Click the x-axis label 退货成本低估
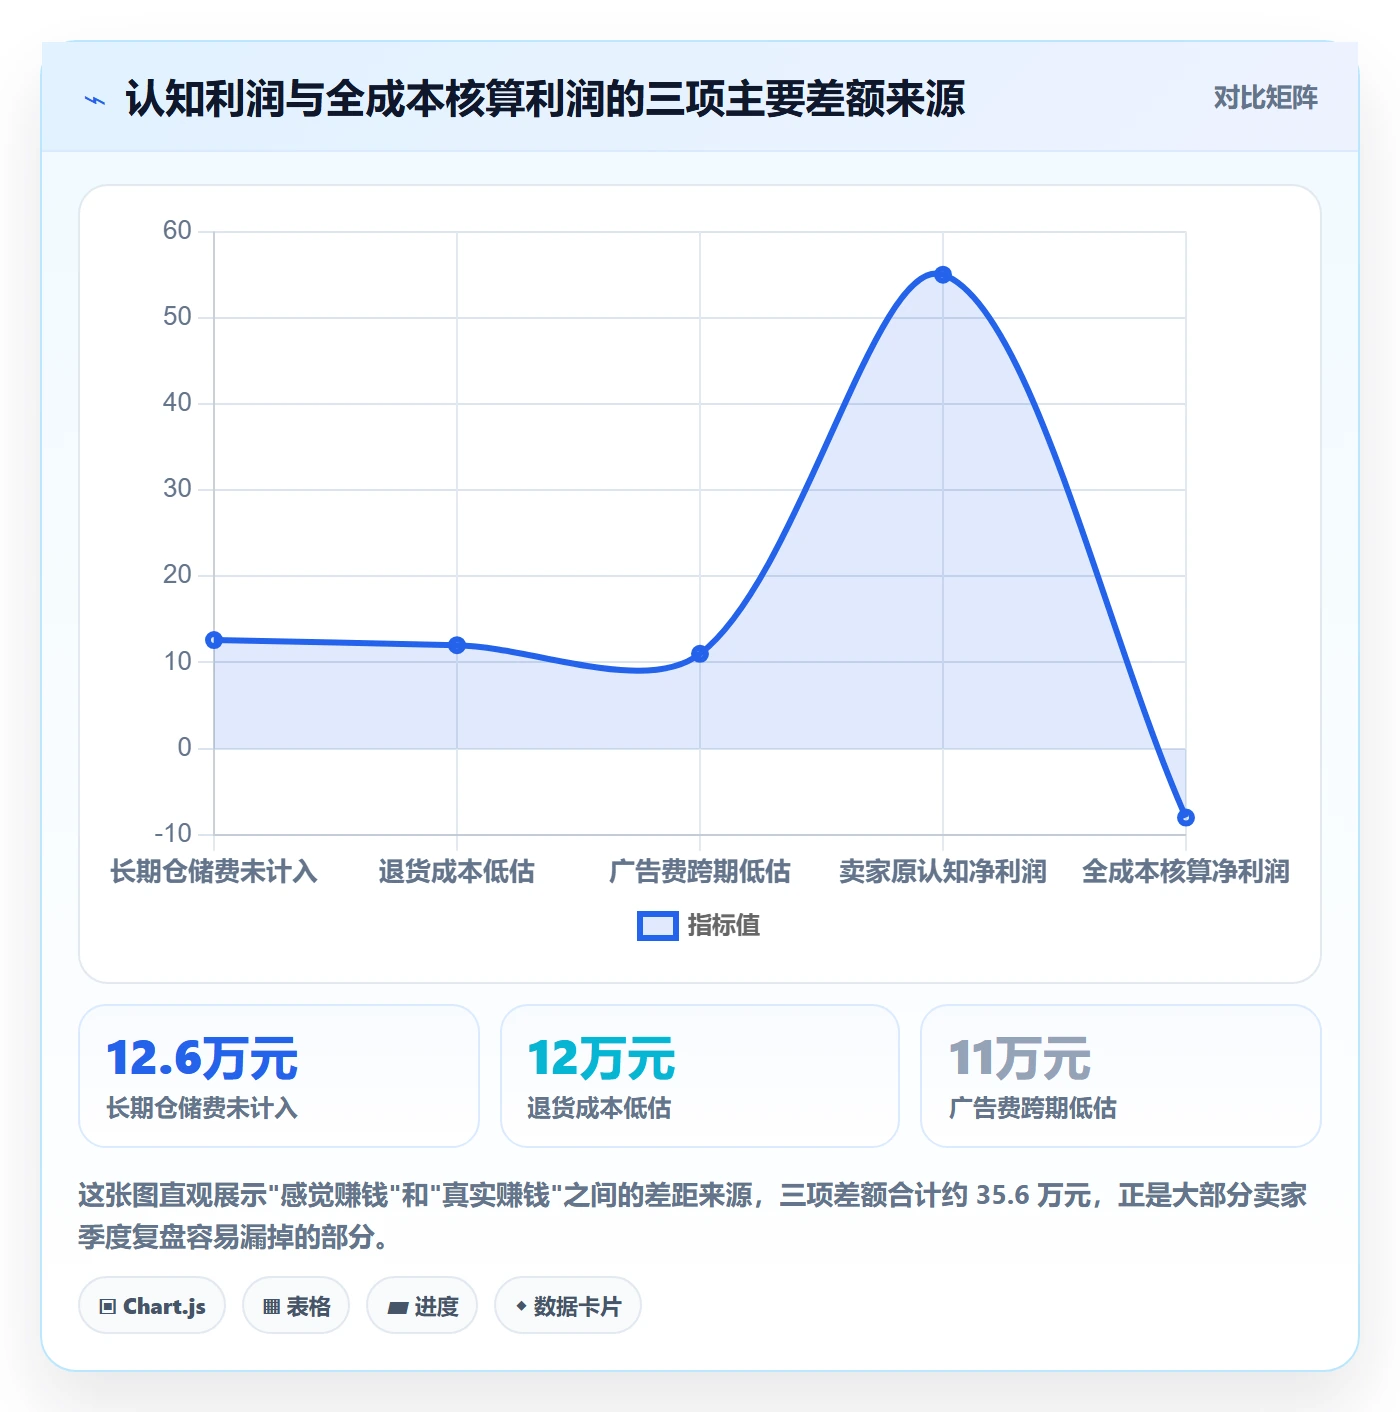 [x=457, y=872]
